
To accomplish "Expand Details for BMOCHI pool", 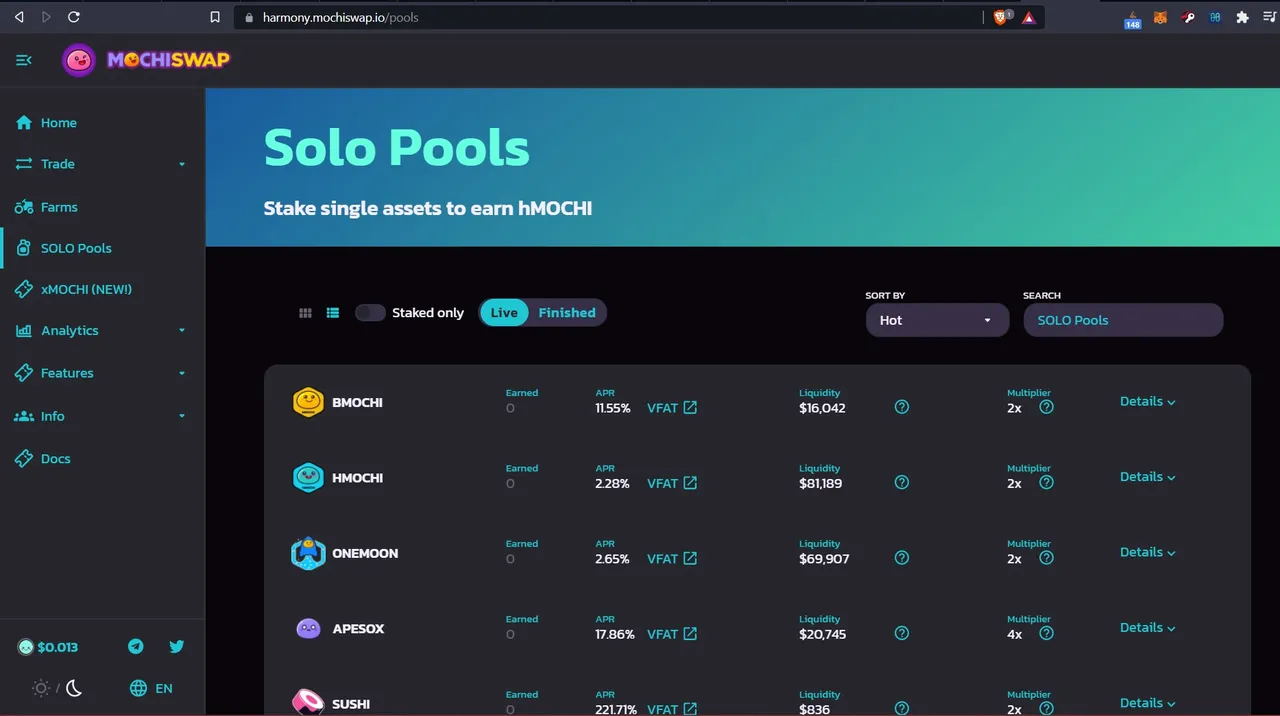I will pos(1147,401).
